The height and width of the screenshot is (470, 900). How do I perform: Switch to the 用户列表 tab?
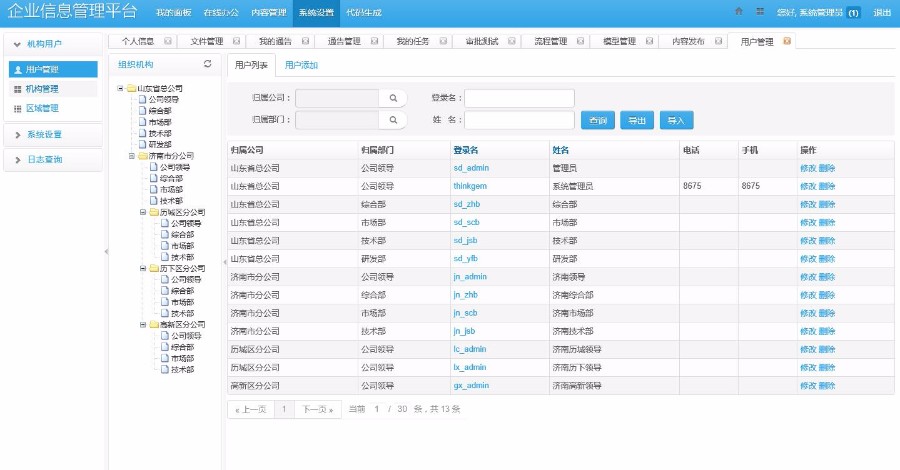point(251,65)
